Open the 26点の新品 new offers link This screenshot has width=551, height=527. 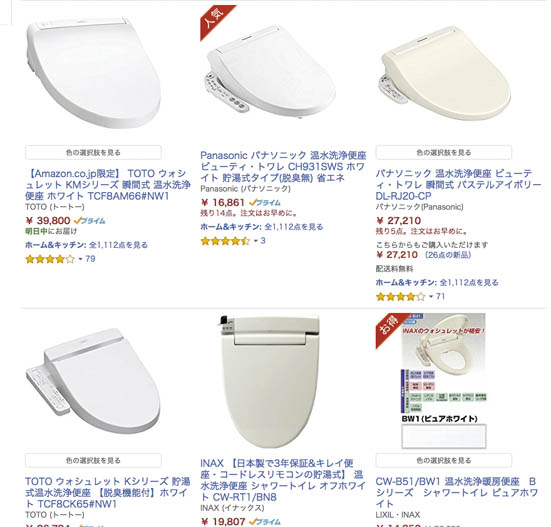448,255
